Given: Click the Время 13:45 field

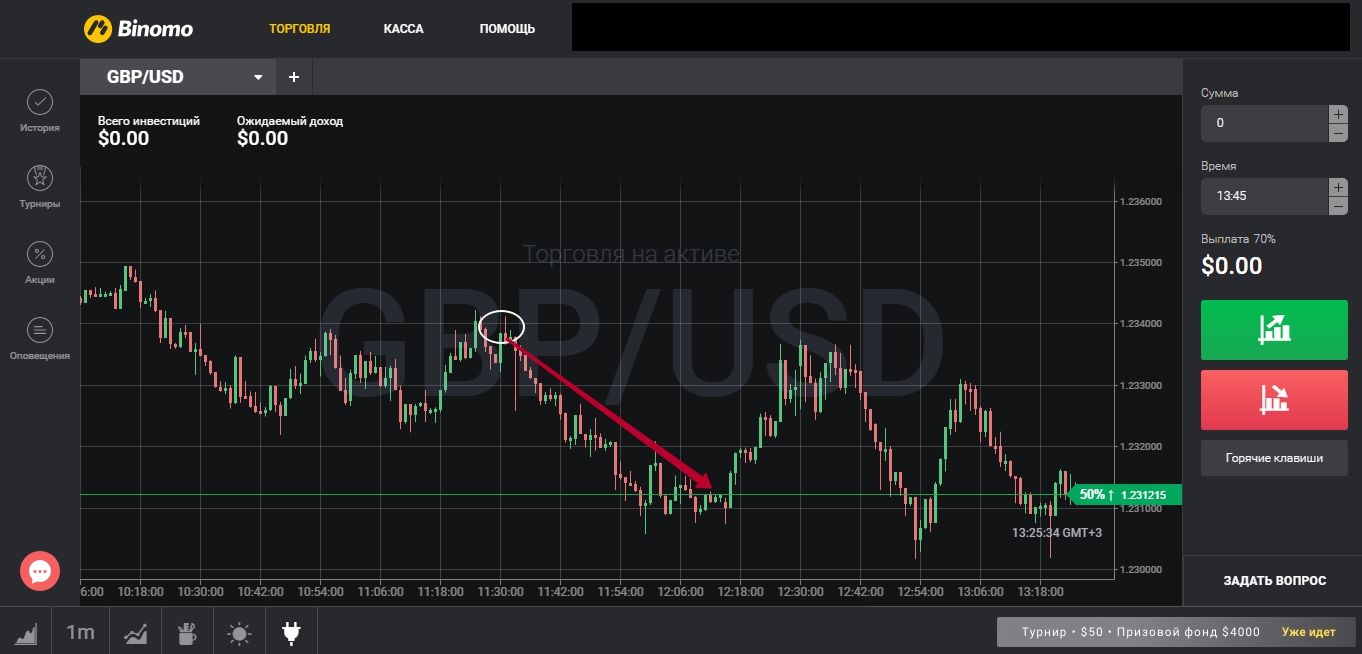Looking at the screenshot, I should [x=1264, y=196].
